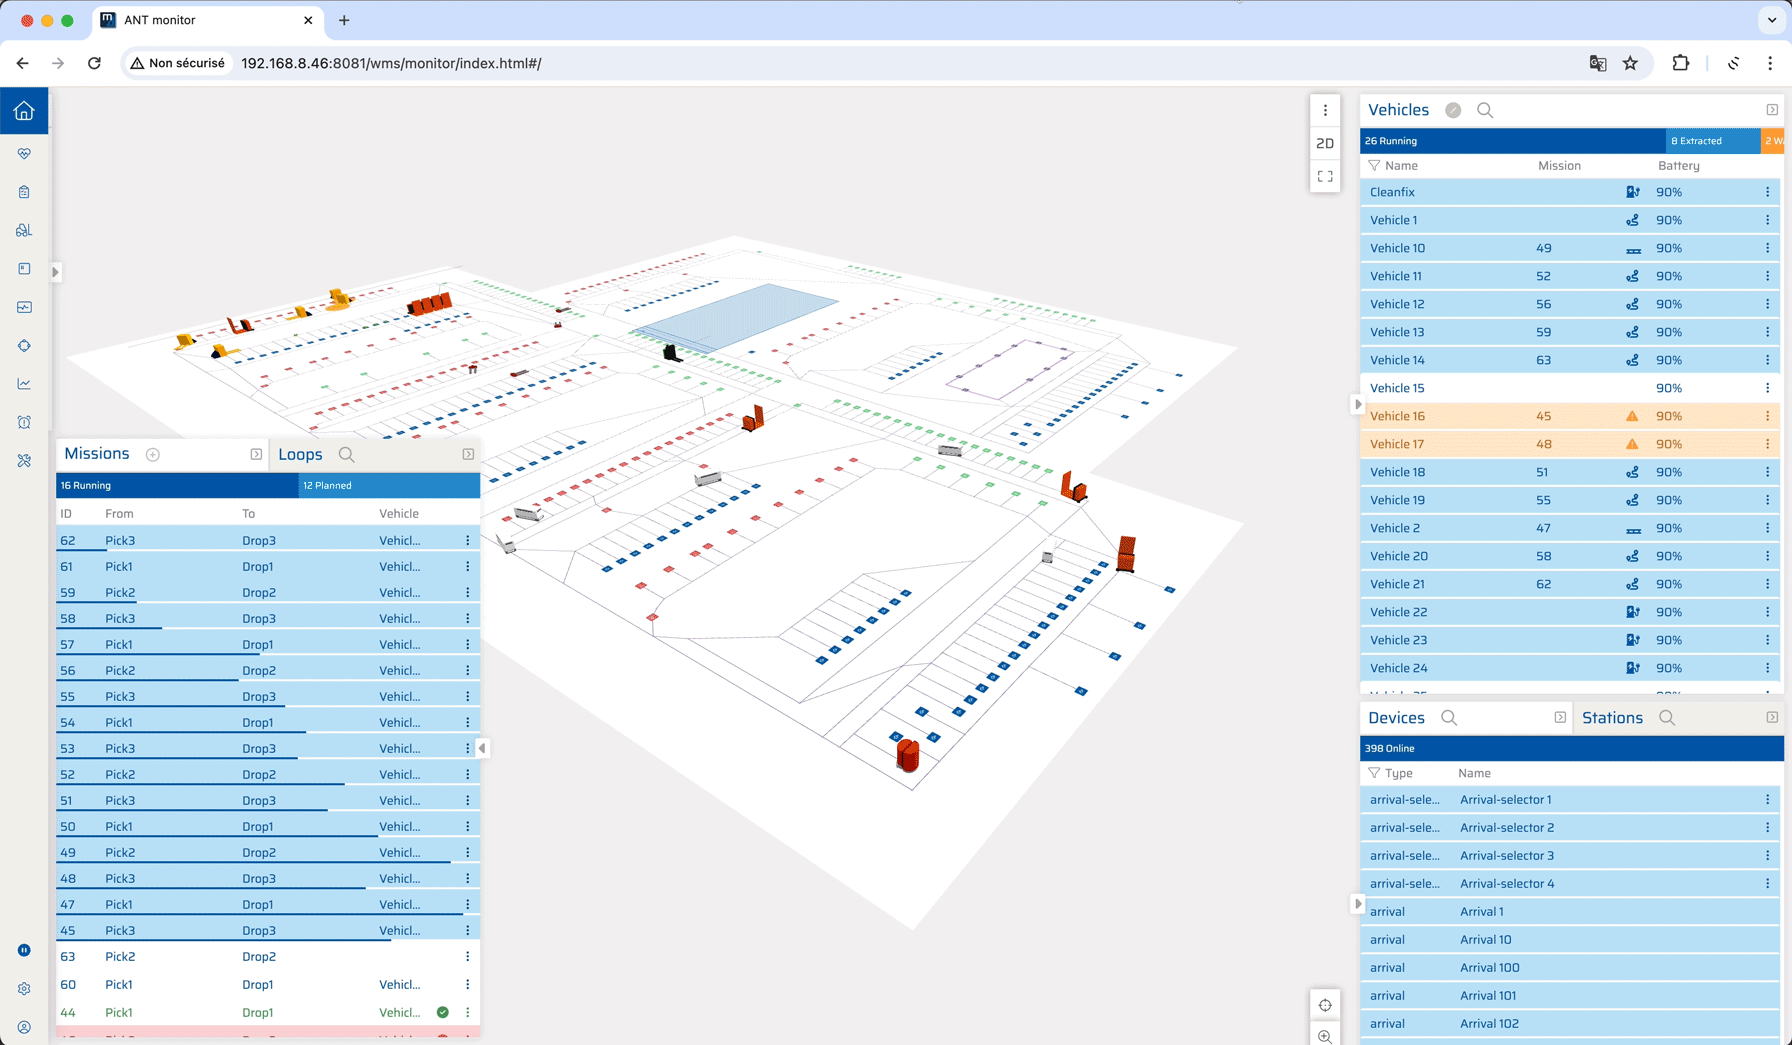Click the round edit icon next to Vehicles

pos(1453,110)
